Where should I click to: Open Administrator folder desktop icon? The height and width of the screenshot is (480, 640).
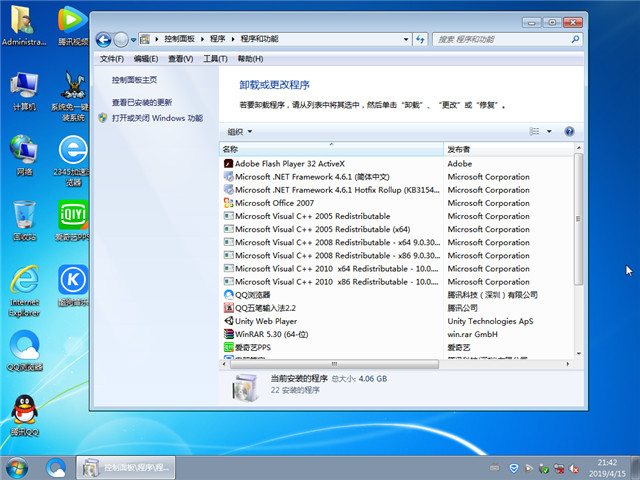pyautogui.click(x=24, y=25)
